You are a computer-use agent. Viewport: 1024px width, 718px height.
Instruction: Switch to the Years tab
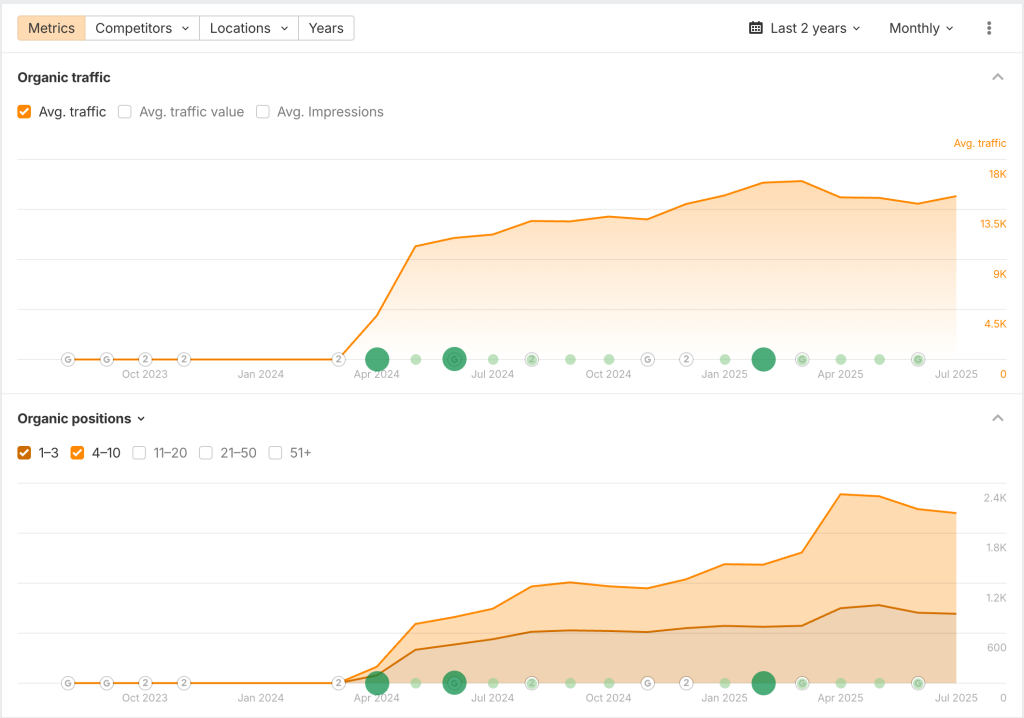(326, 28)
